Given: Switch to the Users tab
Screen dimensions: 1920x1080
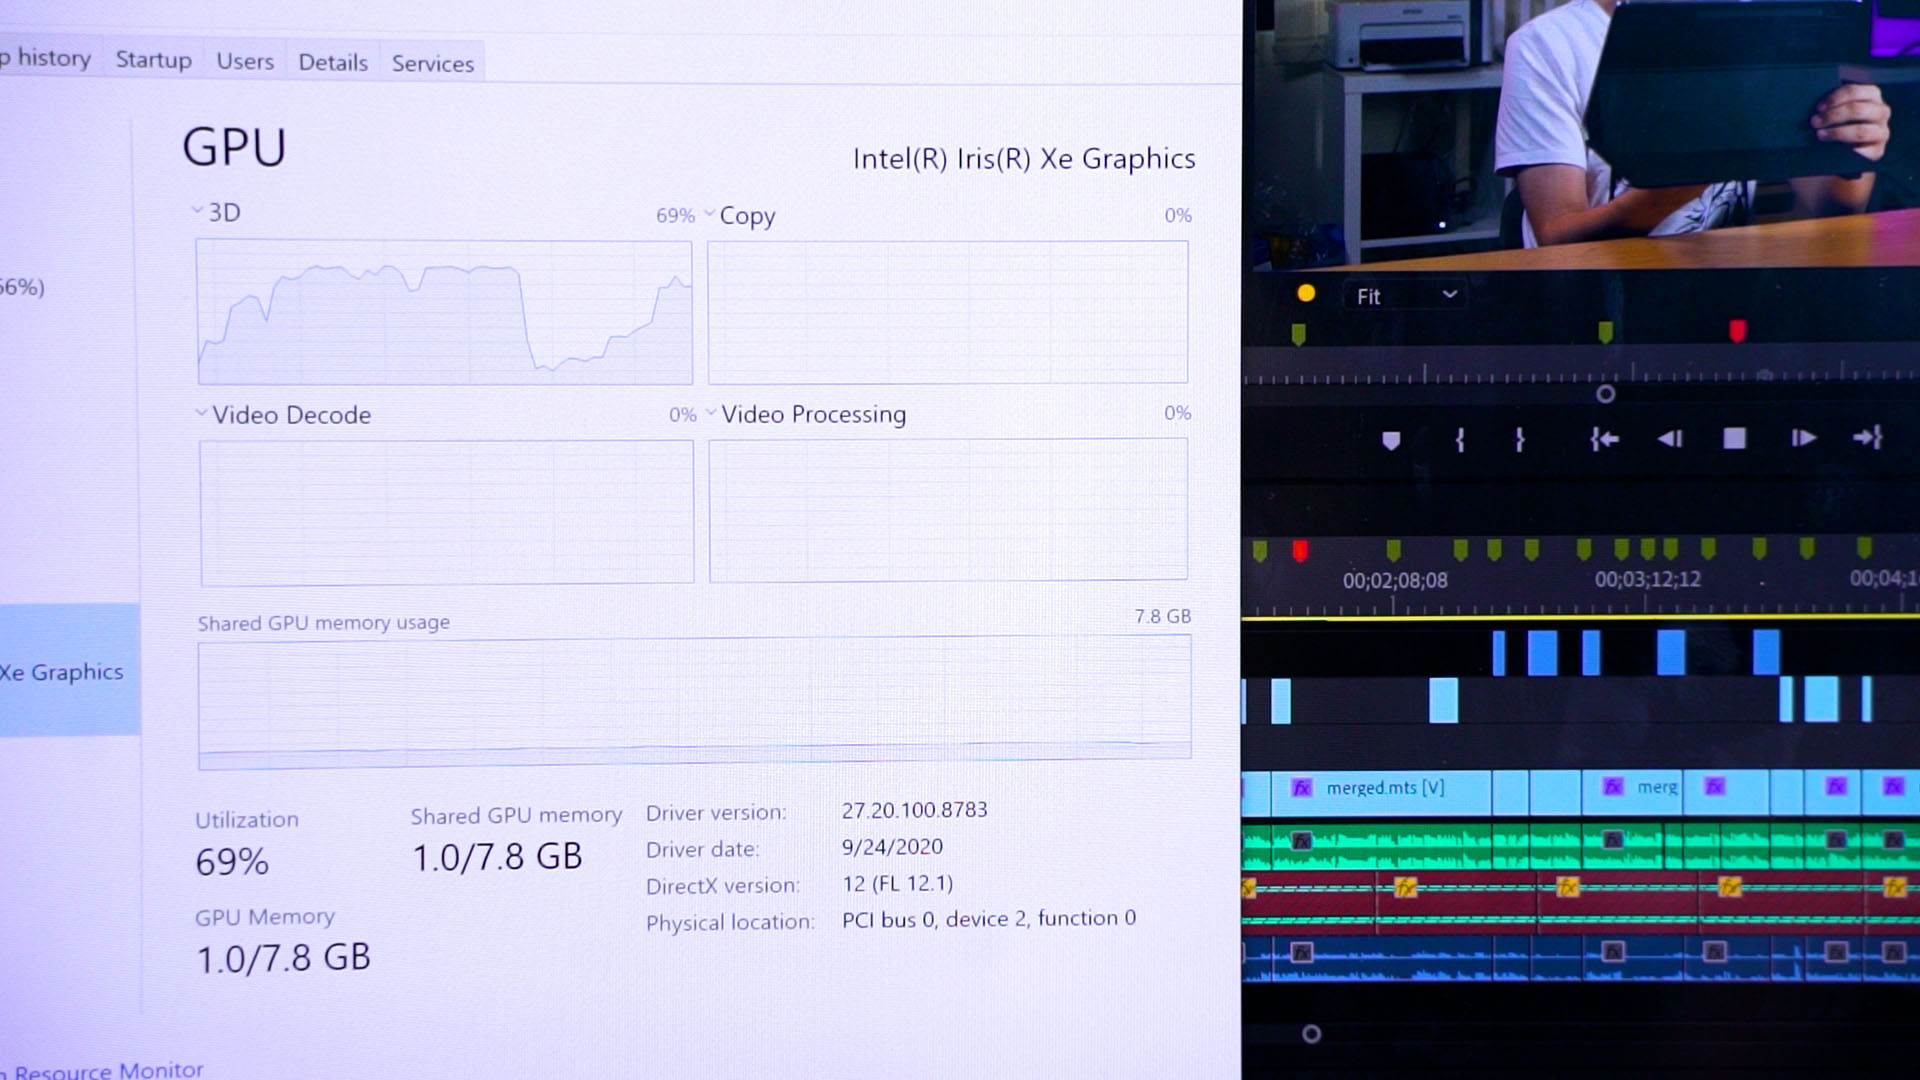Looking at the screenshot, I should click(x=245, y=61).
